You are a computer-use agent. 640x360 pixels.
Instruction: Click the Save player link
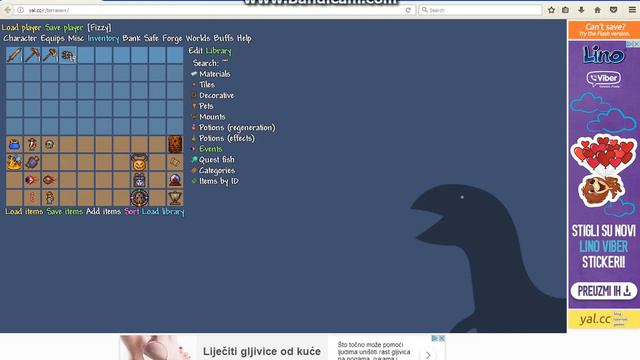coord(64,28)
